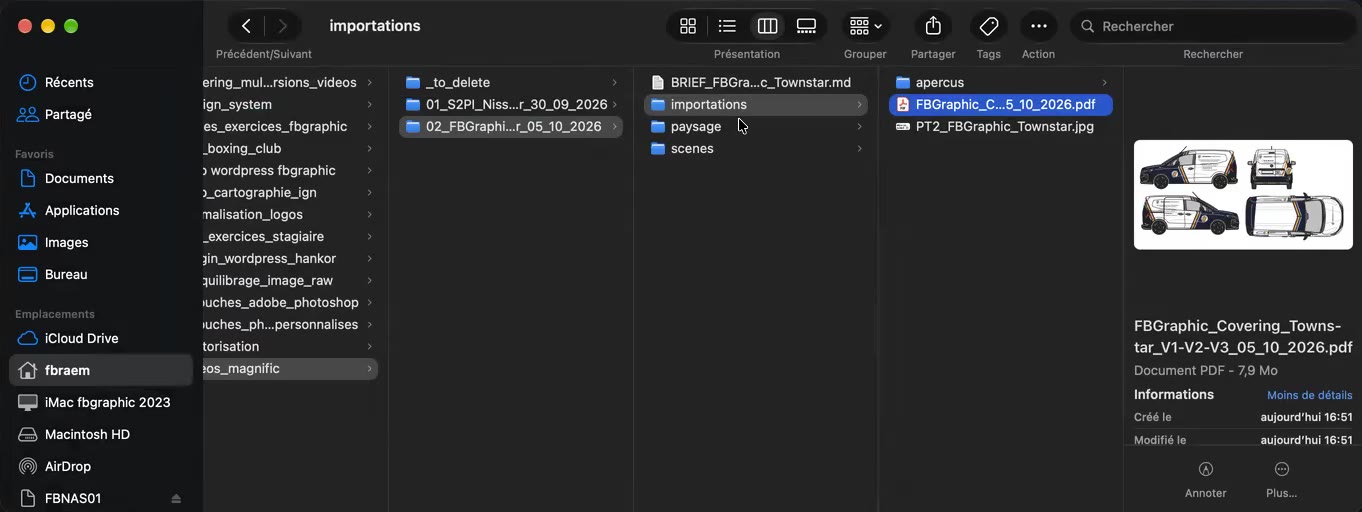Click in the Rechercher search field

pos(1212,26)
